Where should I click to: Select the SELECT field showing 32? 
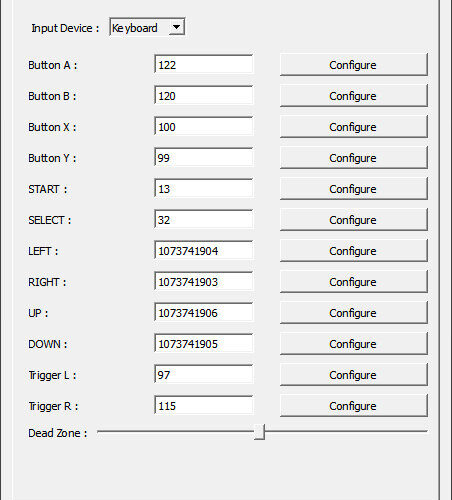point(204,219)
